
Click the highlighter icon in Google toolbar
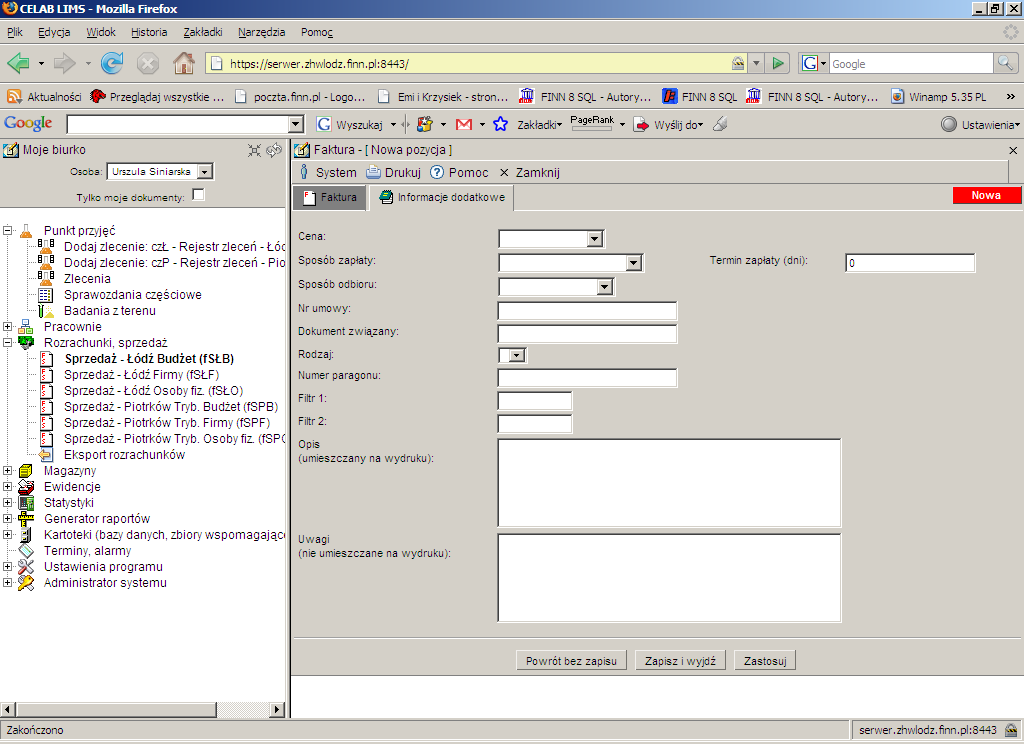[720, 124]
